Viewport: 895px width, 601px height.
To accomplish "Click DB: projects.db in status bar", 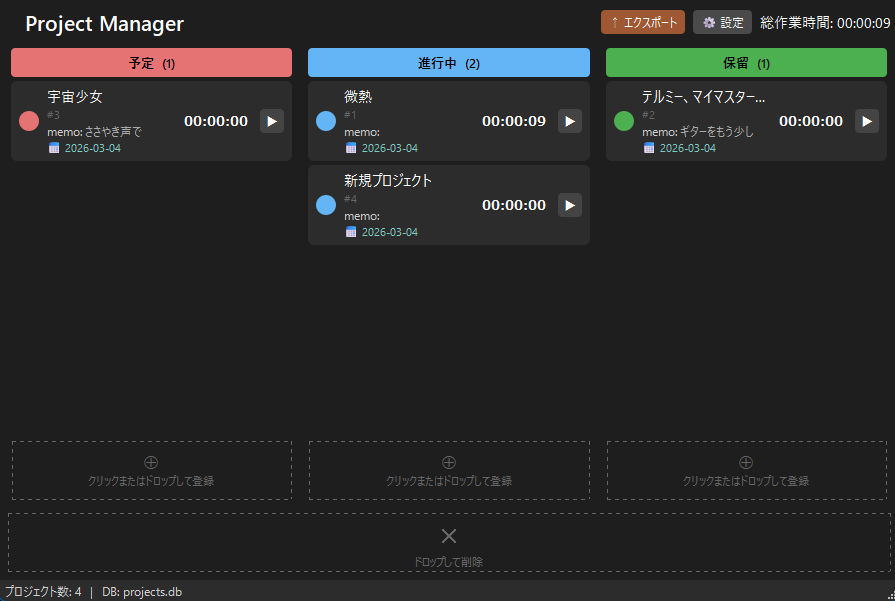I will [142, 592].
